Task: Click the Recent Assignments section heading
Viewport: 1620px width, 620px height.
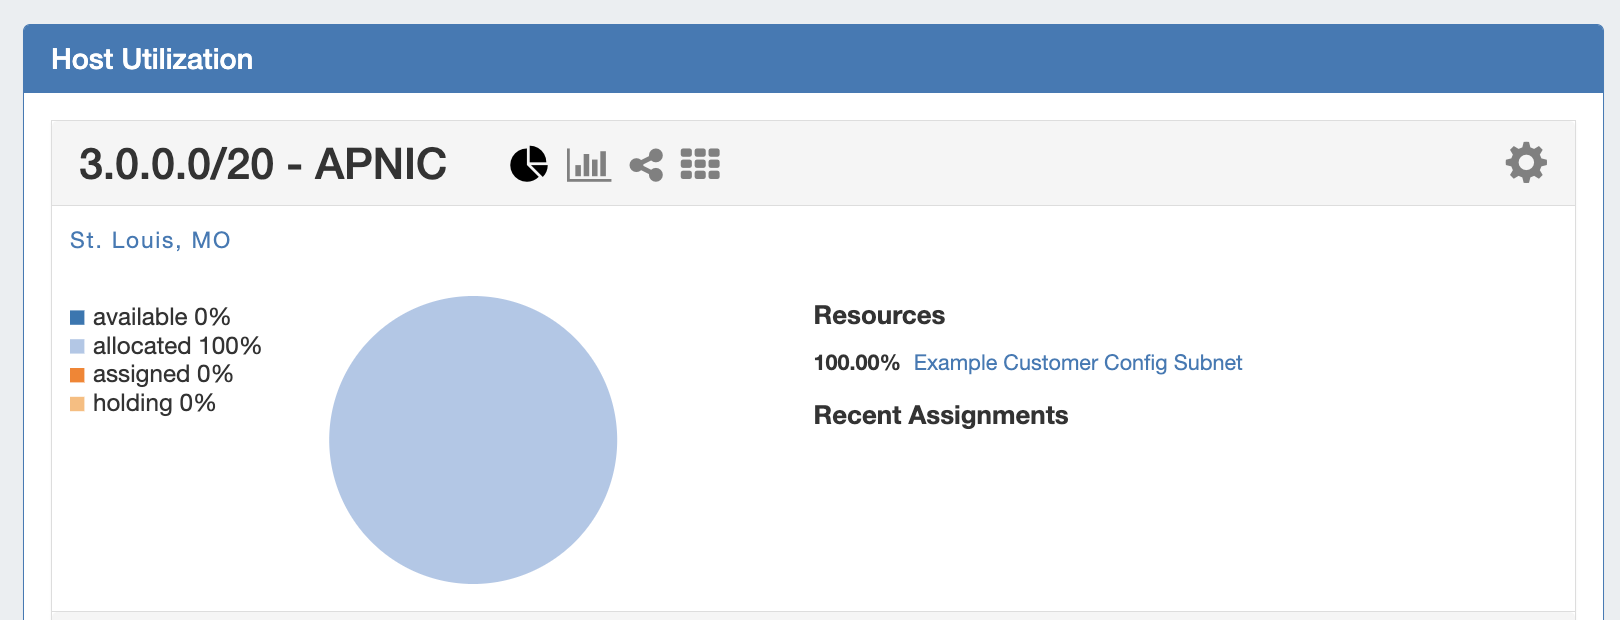Action: click(x=940, y=415)
